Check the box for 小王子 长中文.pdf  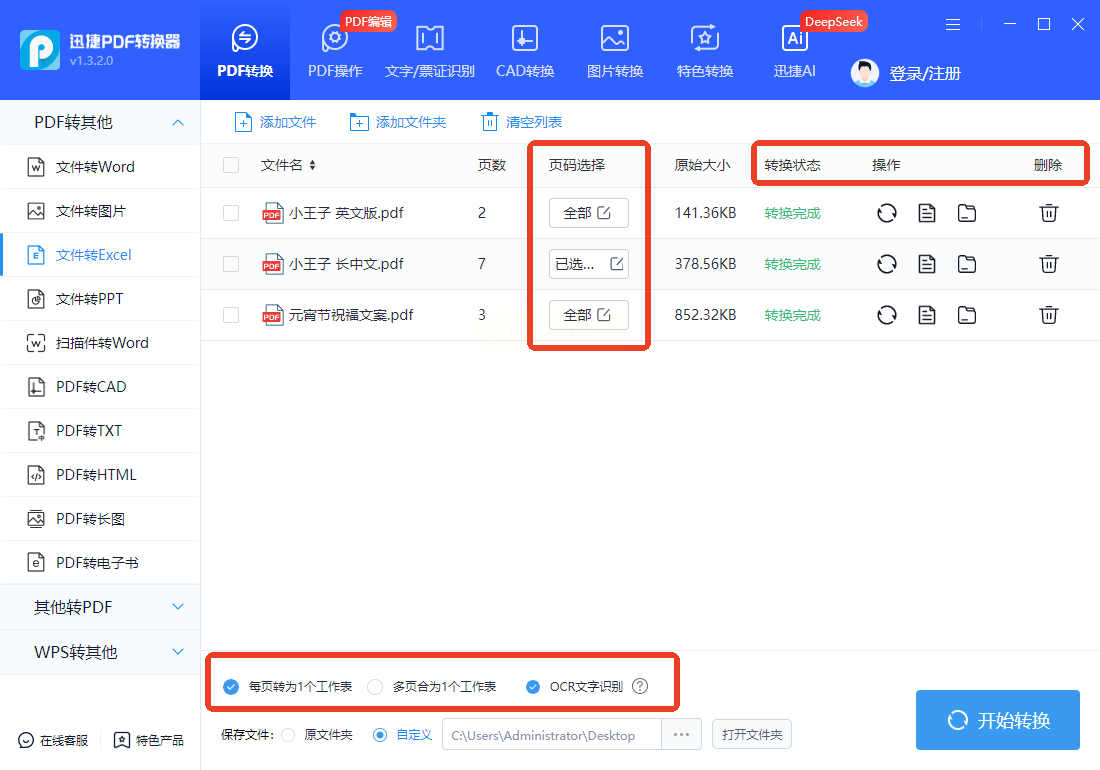tap(231, 264)
